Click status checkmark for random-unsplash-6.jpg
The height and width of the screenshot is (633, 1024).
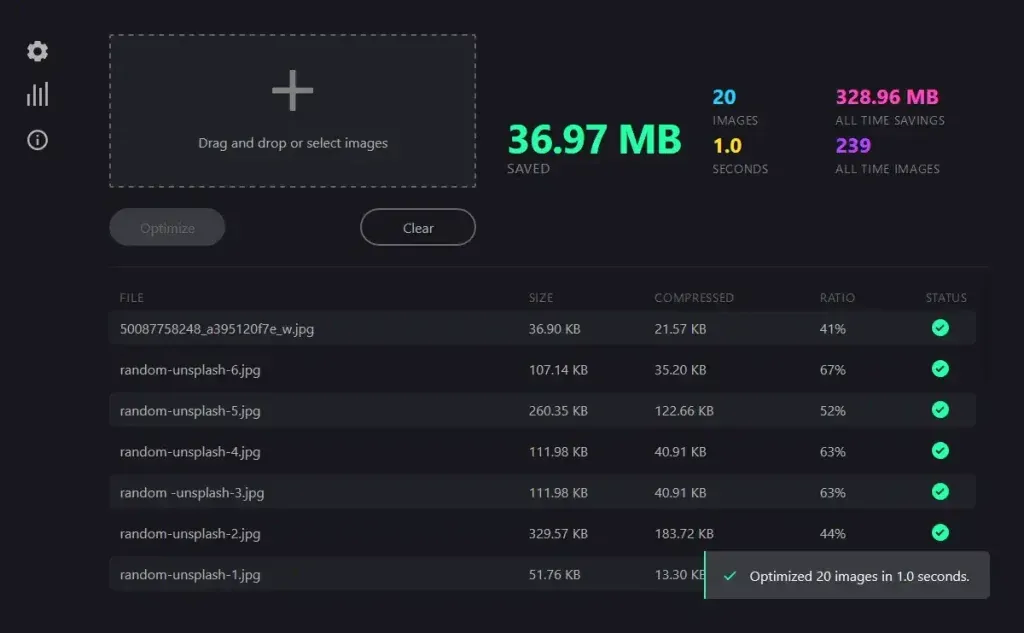940,369
